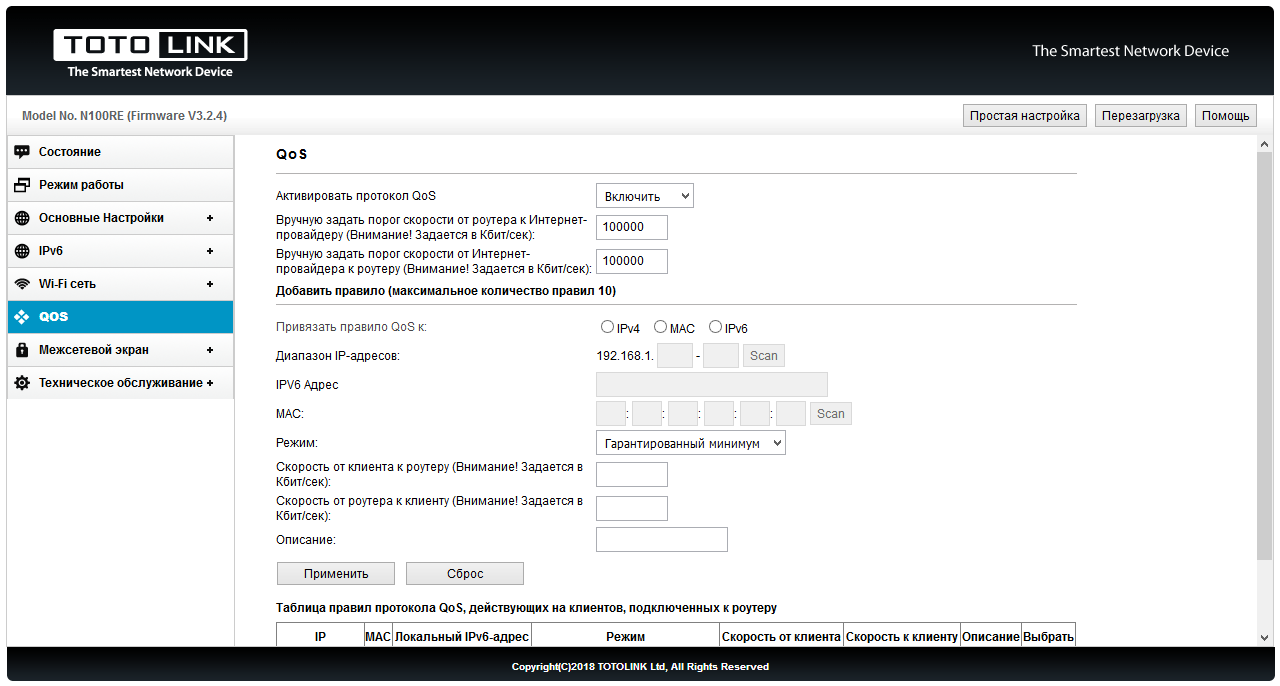
Task: Click the Wi-Fi сеть signal icon
Action: click(x=22, y=284)
